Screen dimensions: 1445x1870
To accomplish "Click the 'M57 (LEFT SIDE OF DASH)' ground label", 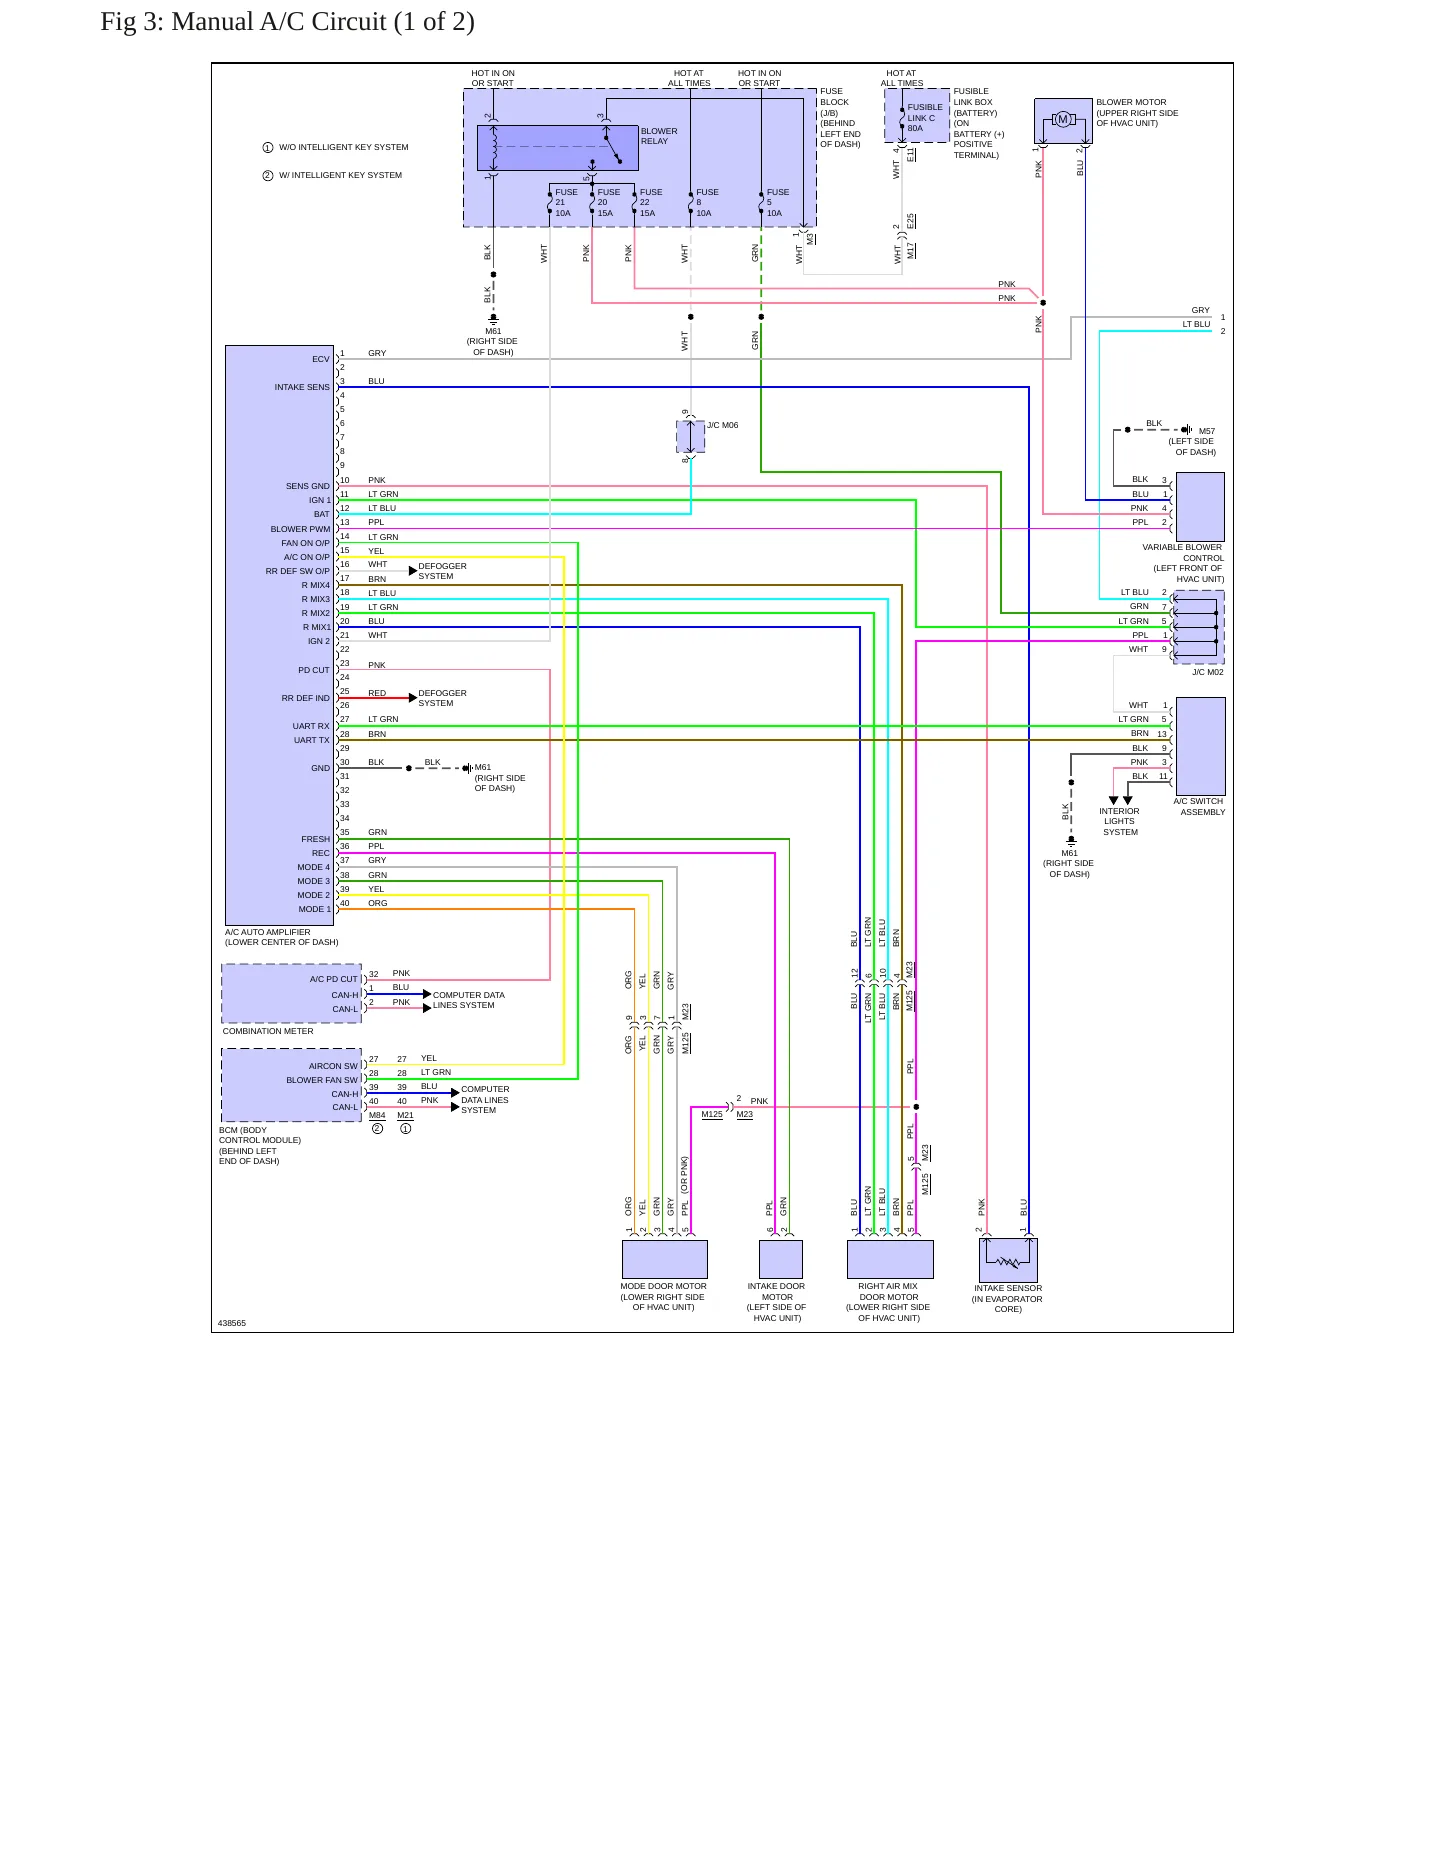I will [1192, 442].
